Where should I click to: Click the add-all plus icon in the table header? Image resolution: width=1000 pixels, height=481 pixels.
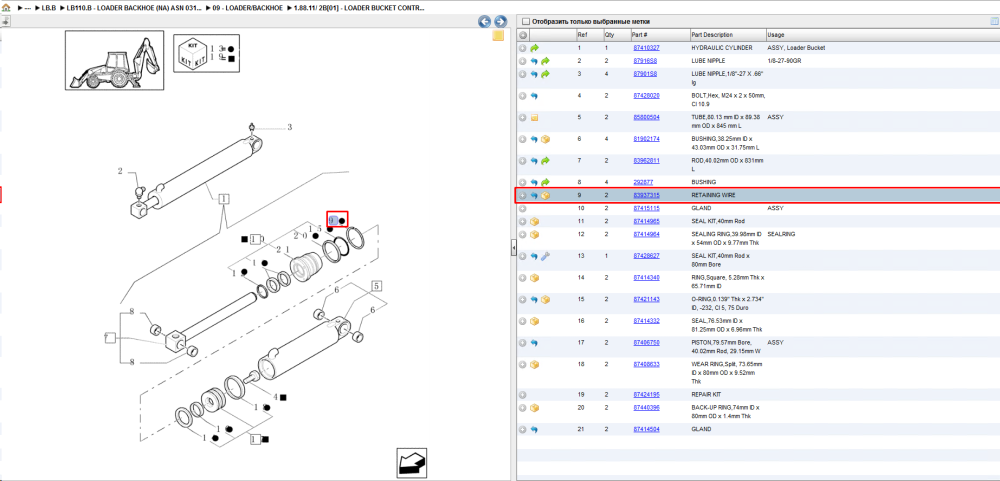[x=522, y=35]
